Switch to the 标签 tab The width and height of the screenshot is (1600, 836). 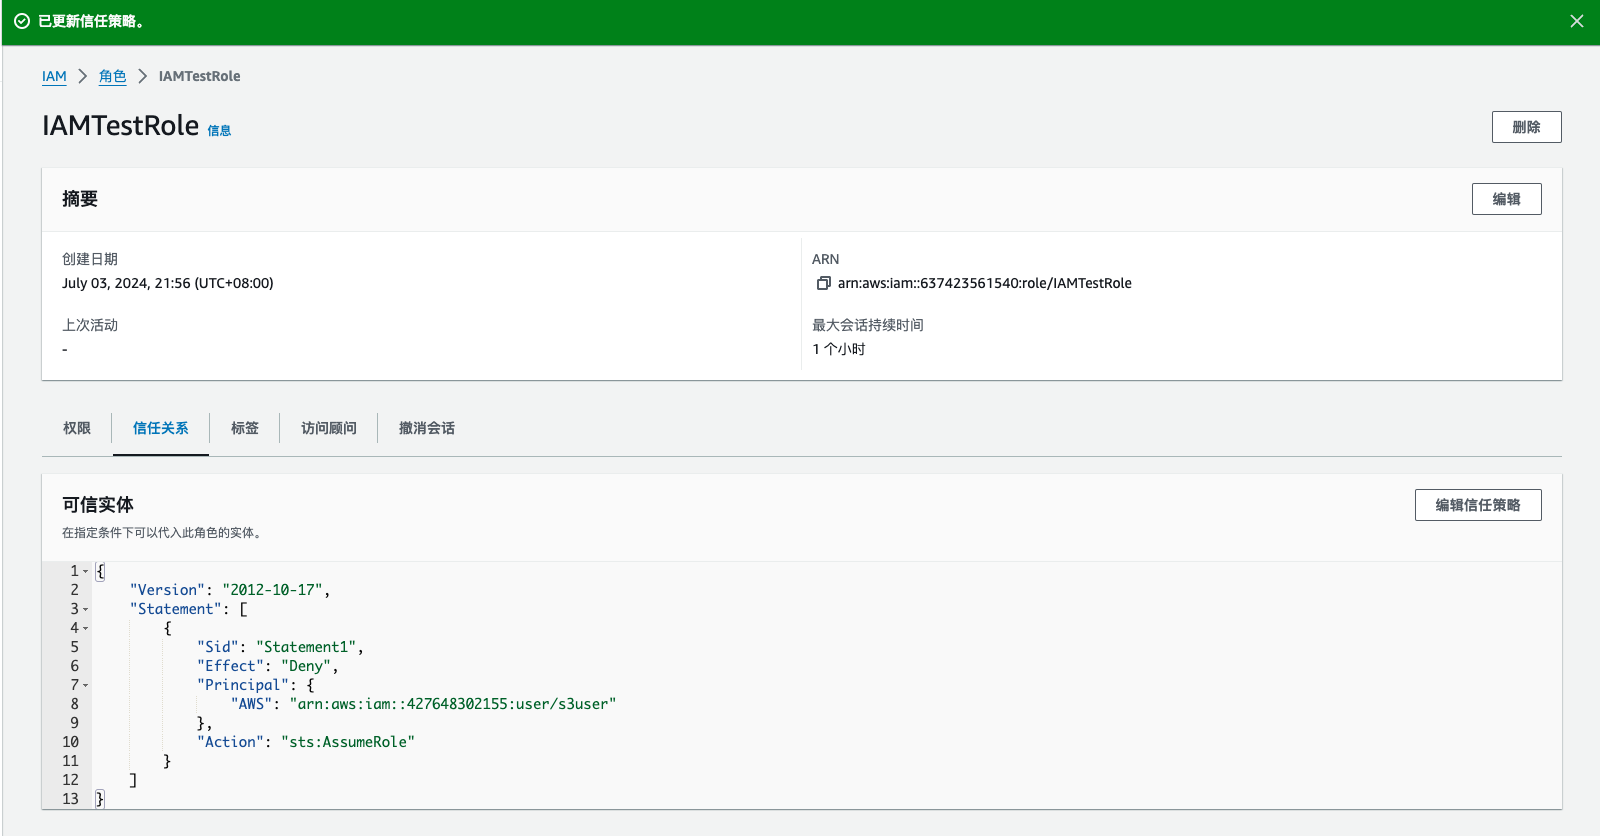pos(245,428)
